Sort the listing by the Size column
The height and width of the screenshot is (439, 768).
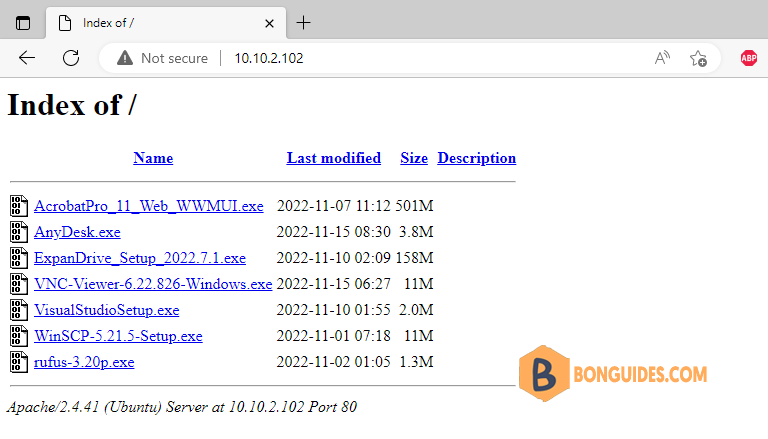pyautogui.click(x=414, y=158)
